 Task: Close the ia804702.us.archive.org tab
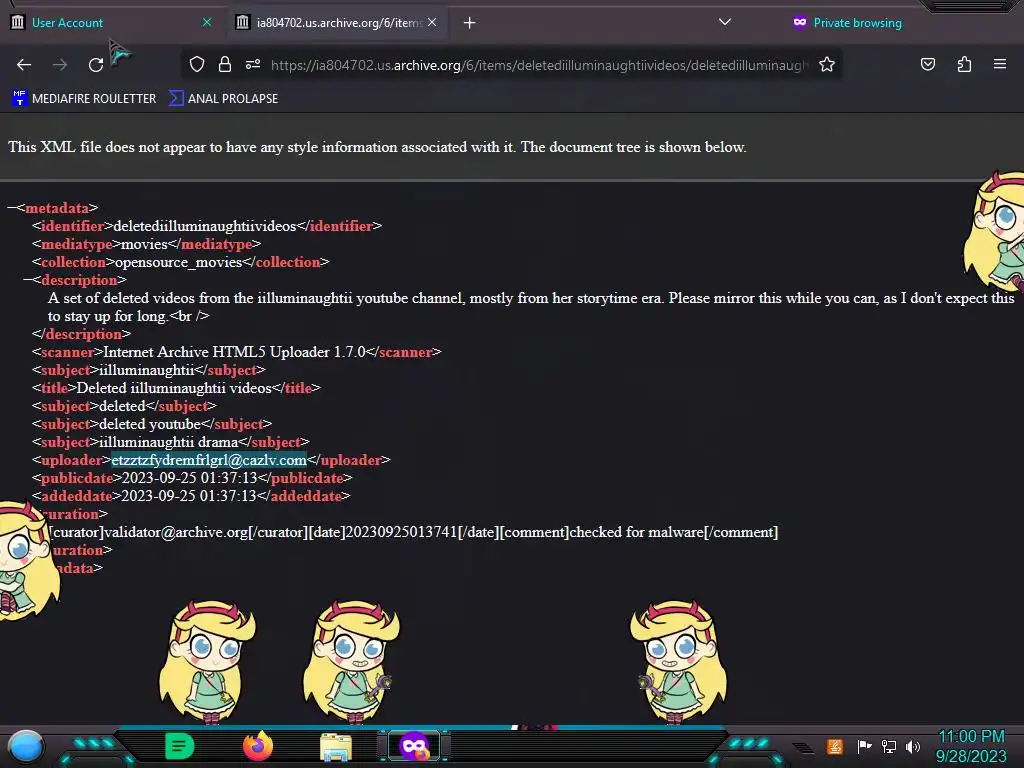click(432, 22)
